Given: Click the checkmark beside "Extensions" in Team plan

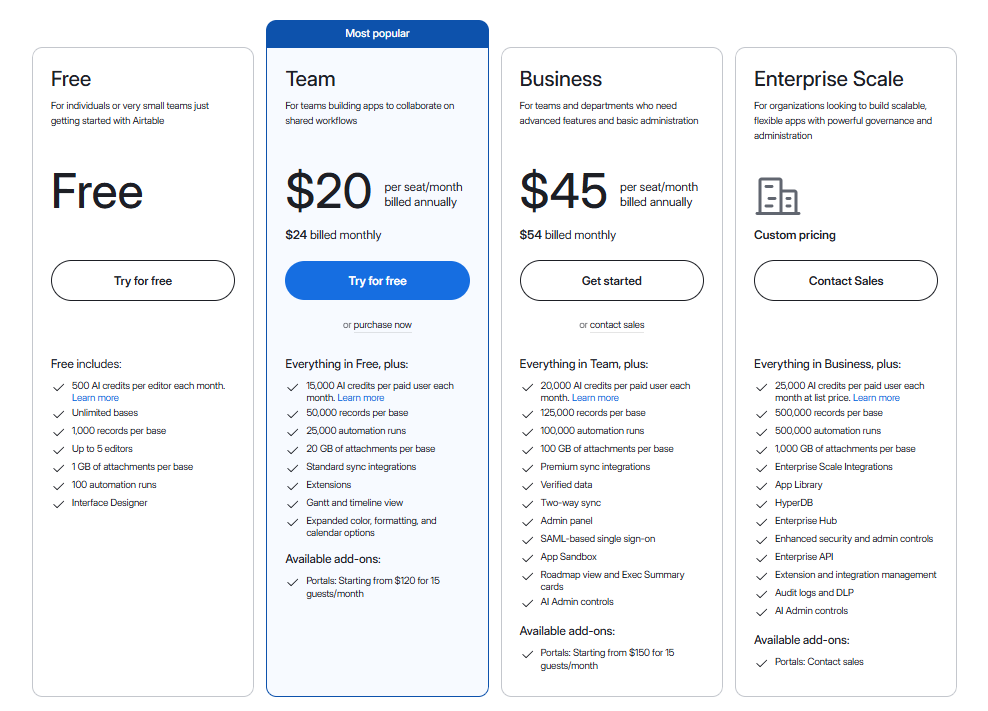Looking at the screenshot, I should 293,484.
